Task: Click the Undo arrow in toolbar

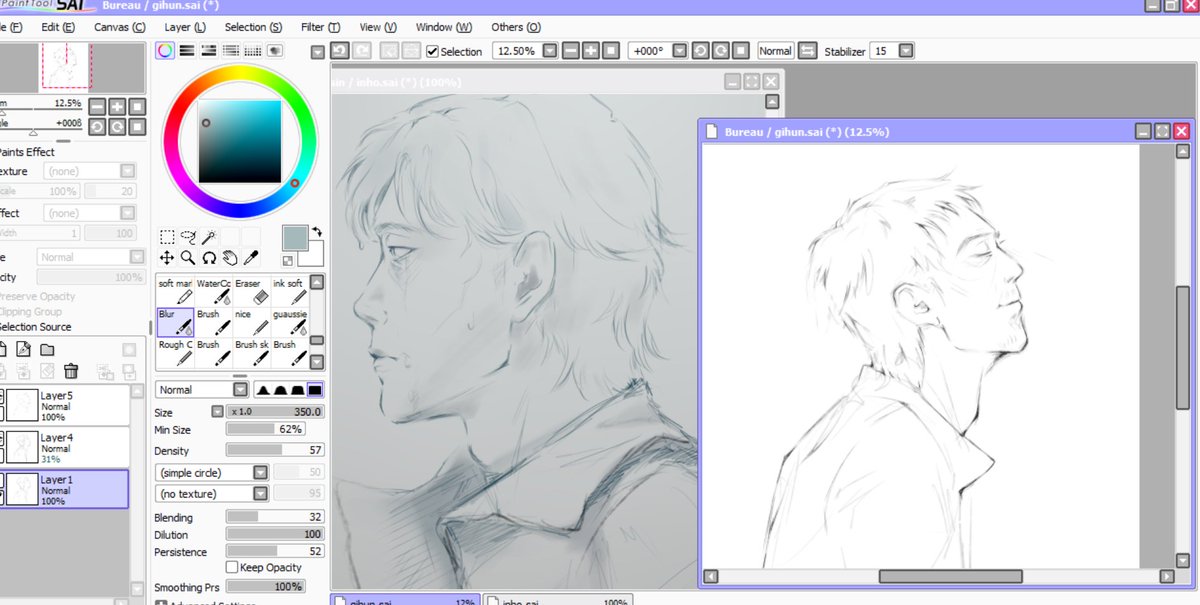Action: point(340,51)
